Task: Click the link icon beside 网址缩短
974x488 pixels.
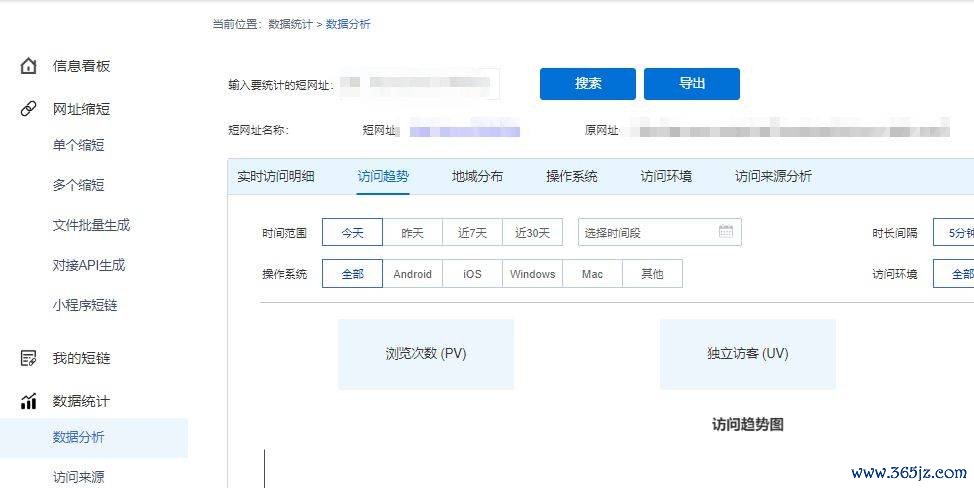Action: (29, 109)
